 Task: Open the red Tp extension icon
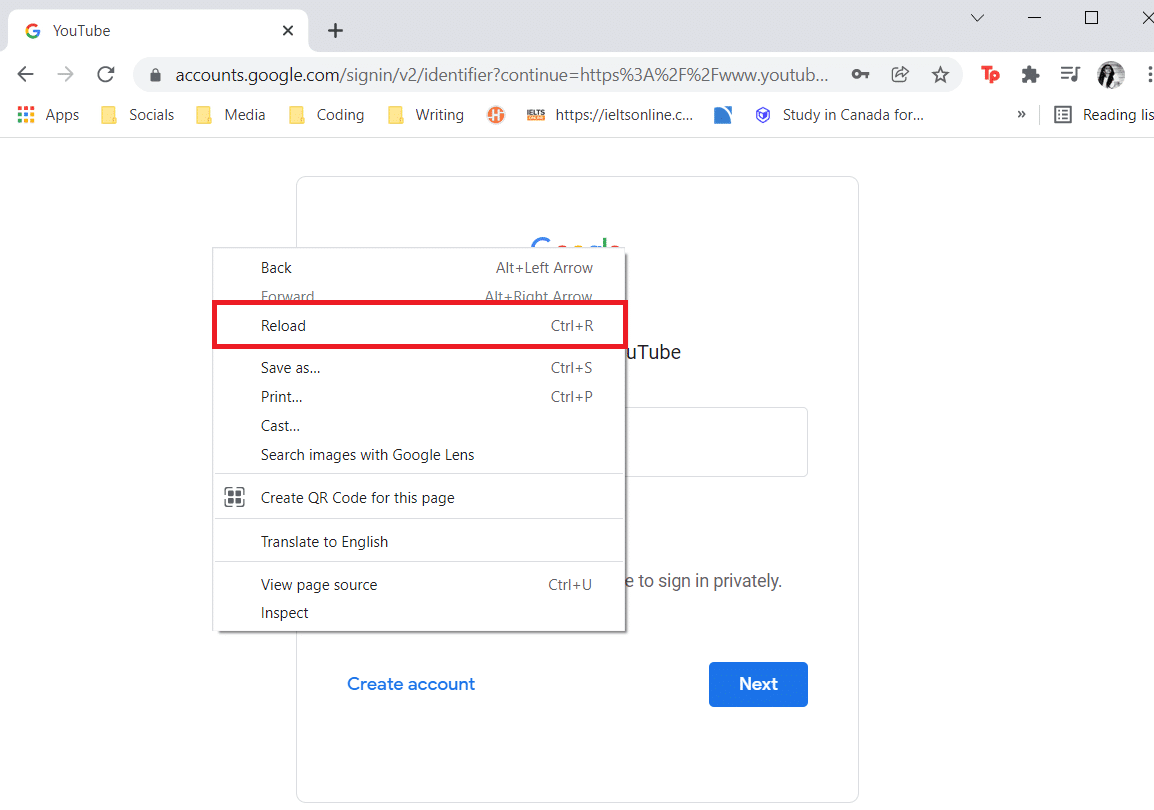(990, 74)
